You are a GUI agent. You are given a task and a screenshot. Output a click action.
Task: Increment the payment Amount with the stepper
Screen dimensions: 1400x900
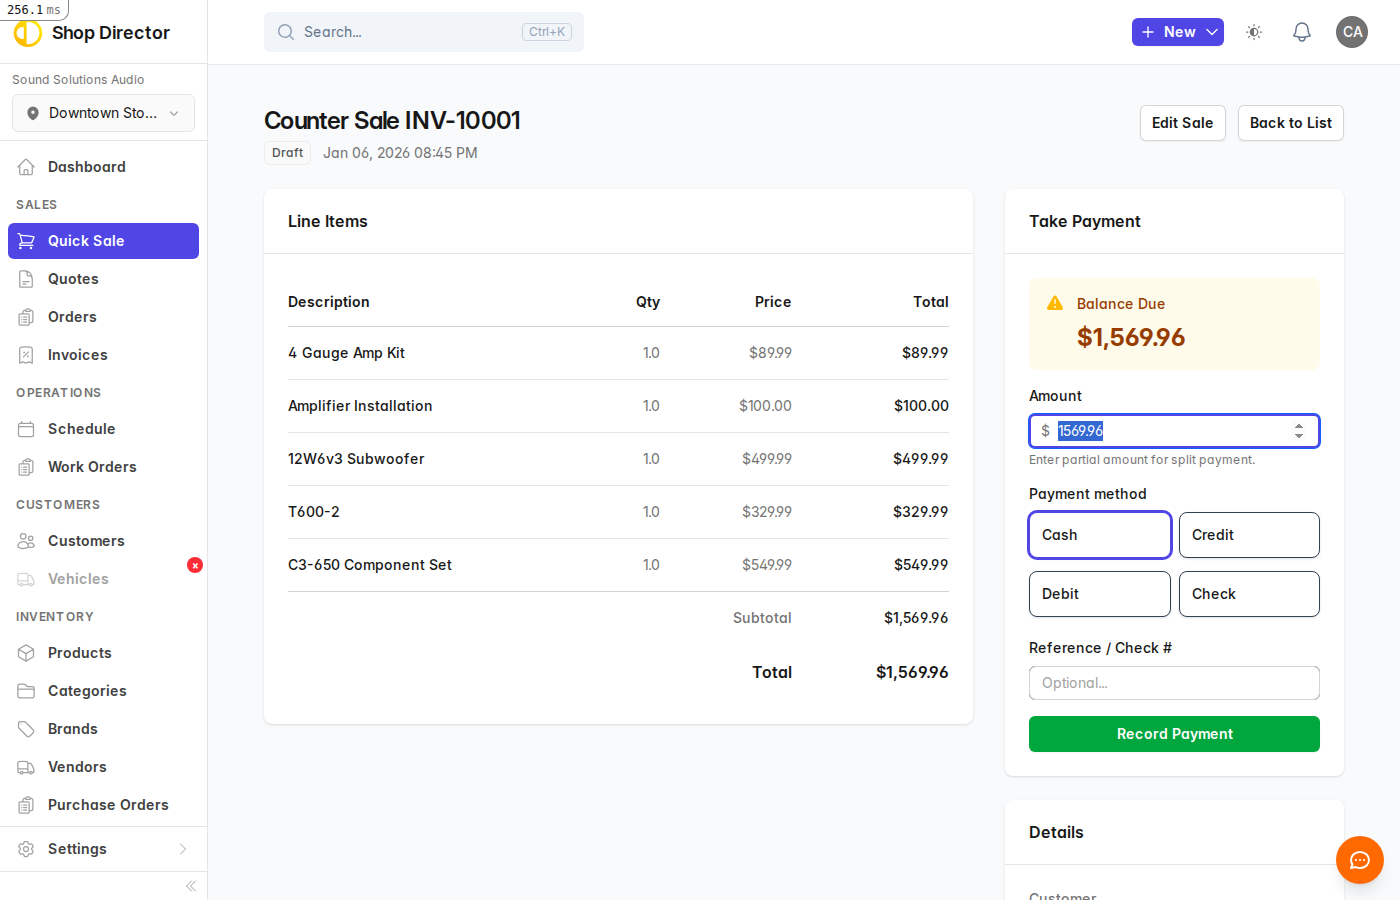[x=1299, y=426]
